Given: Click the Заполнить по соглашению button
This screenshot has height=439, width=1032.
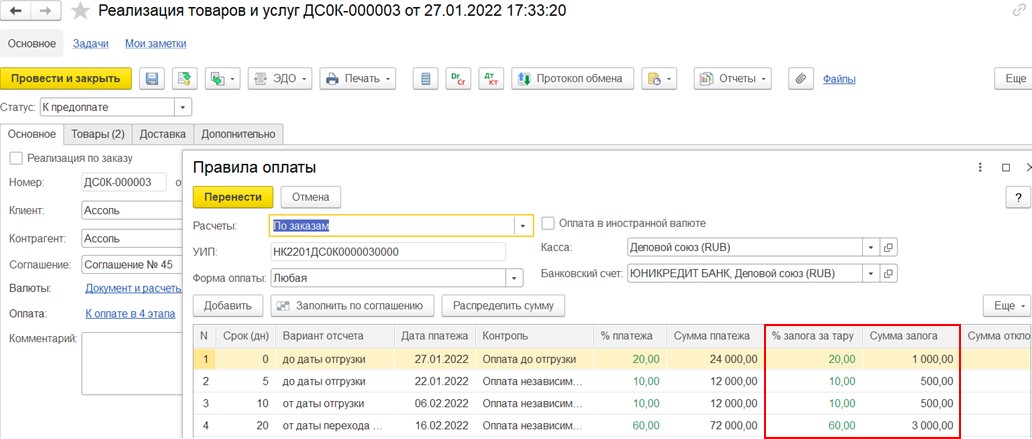Looking at the screenshot, I should click(352, 305).
